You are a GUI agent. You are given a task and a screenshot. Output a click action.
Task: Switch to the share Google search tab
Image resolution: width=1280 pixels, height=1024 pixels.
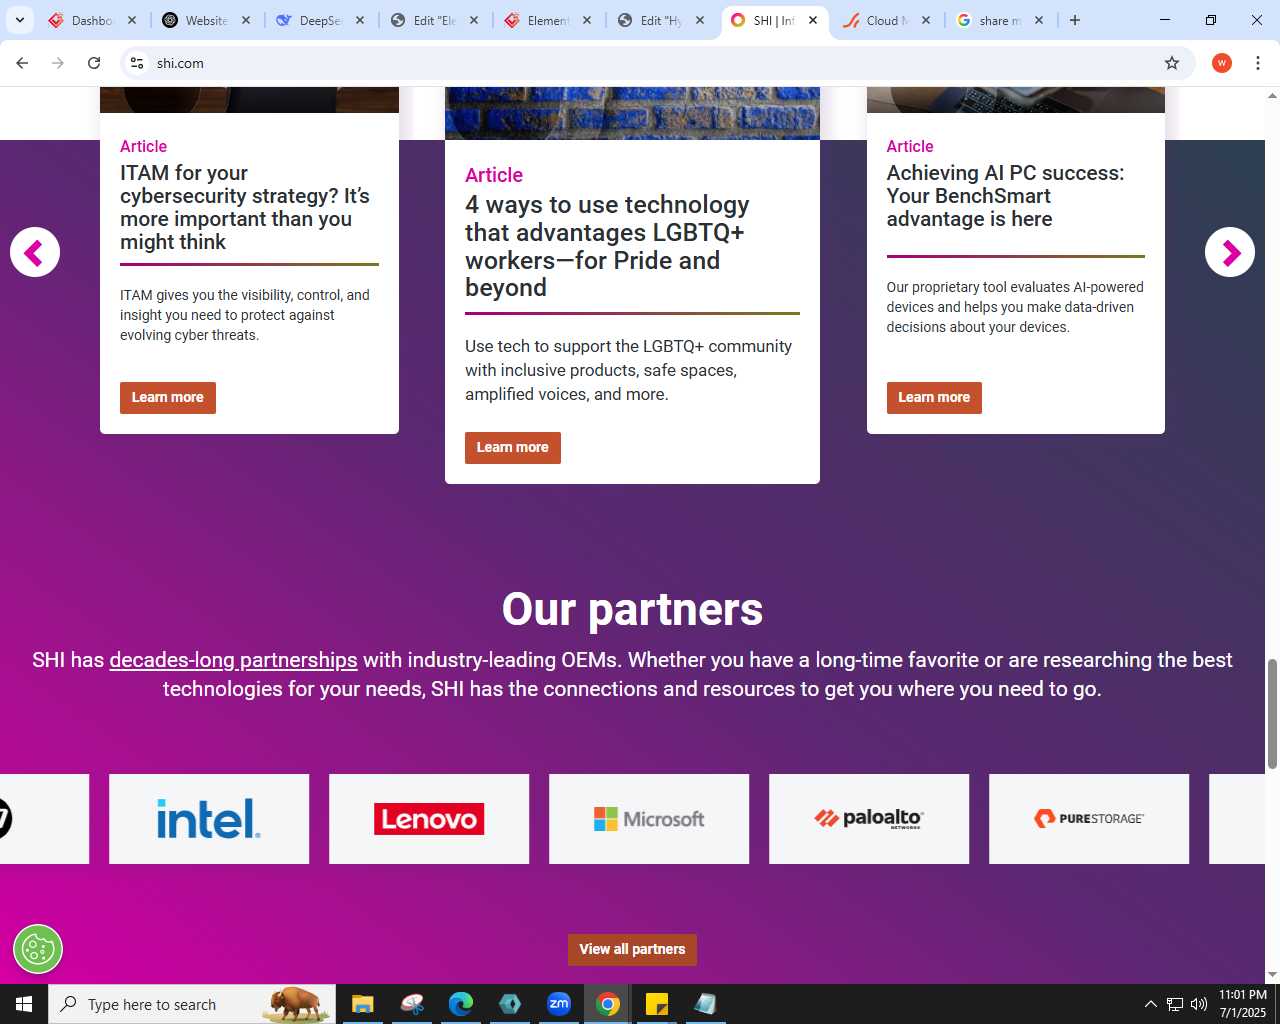click(999, 20)
